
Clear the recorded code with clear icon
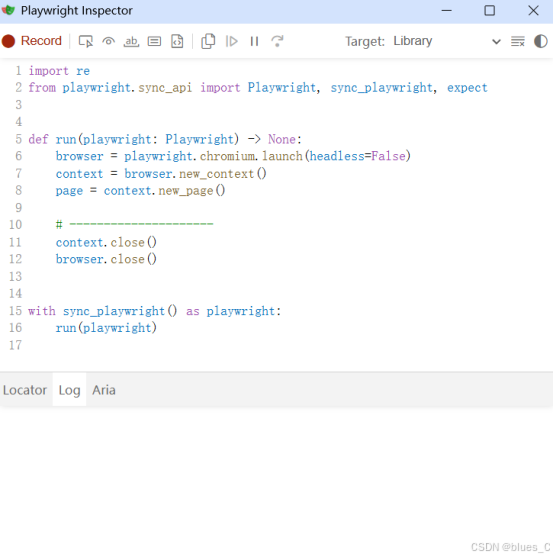517,41
